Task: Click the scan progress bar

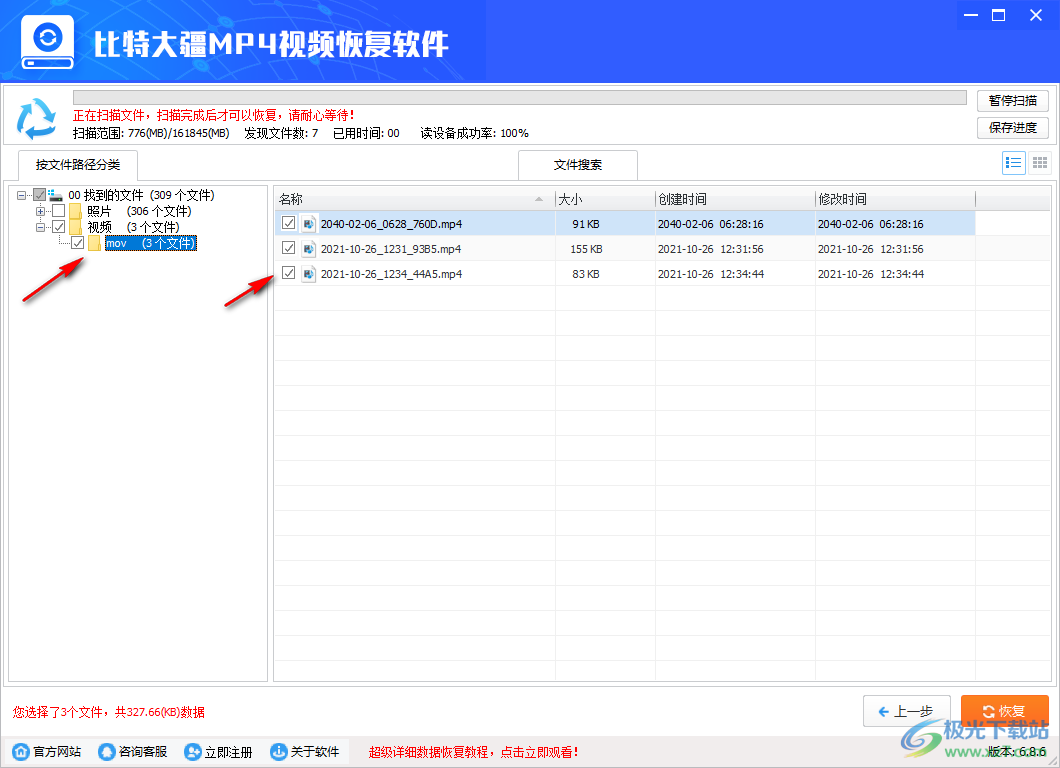Action: (x=520, y=97)
